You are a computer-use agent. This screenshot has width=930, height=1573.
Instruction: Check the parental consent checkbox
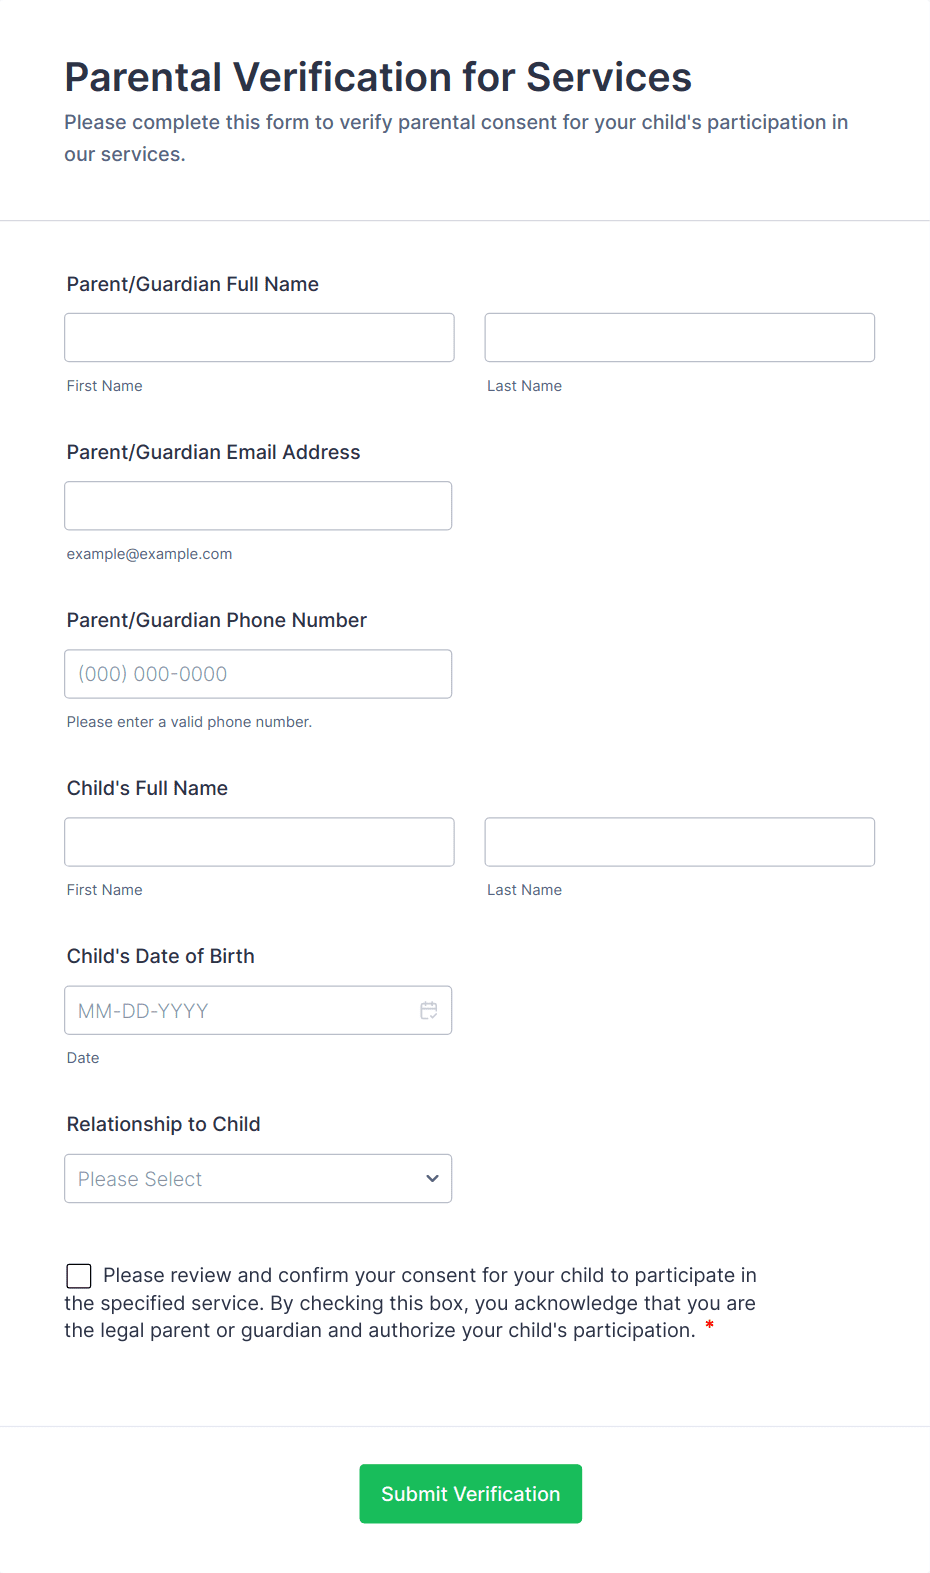[x=79, y=1276]
